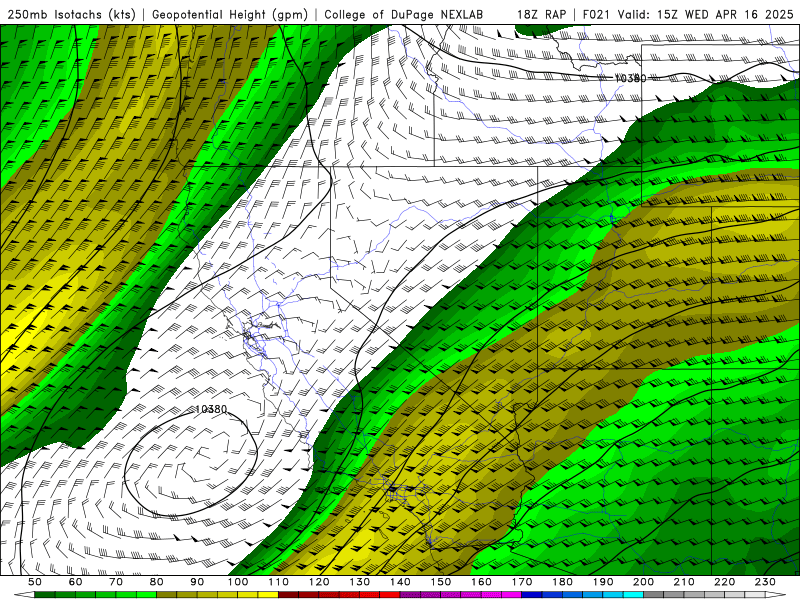Click the purple swatch starting at 140
The height and width of the screenshot is (600, 800).
410,595
